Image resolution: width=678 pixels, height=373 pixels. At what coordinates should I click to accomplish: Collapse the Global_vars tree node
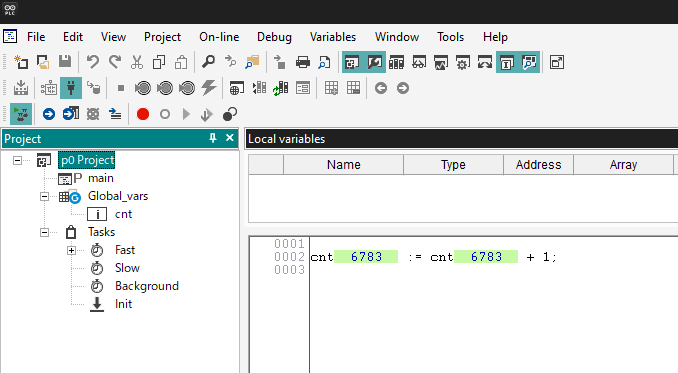pos(44,197)
